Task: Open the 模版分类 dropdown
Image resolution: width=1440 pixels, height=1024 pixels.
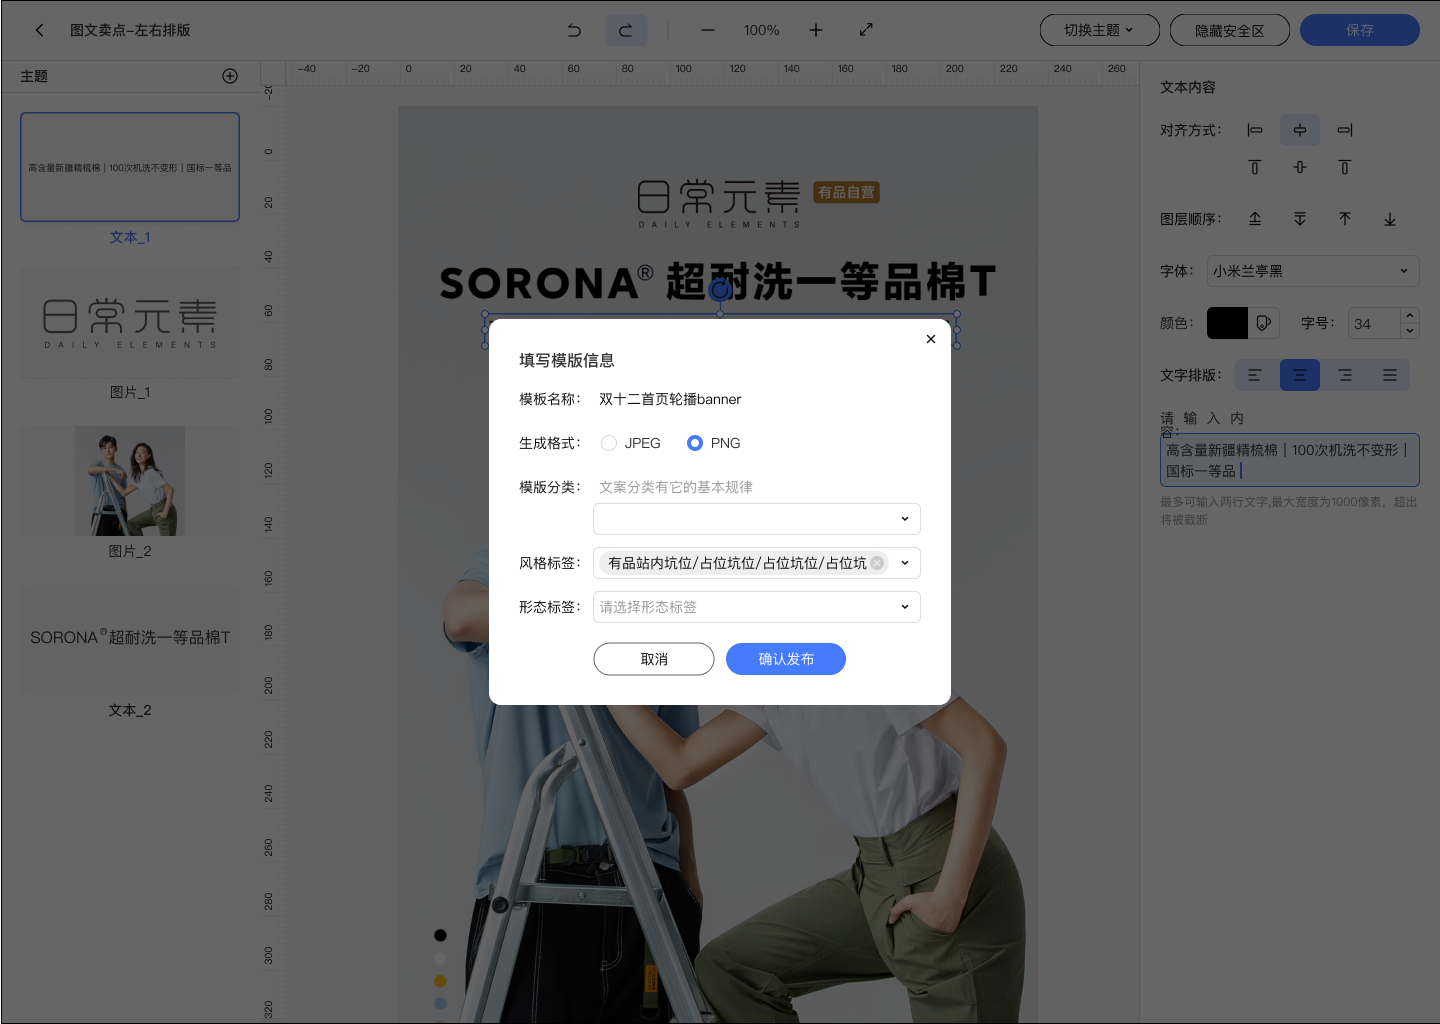Action: tap(757, 519)
